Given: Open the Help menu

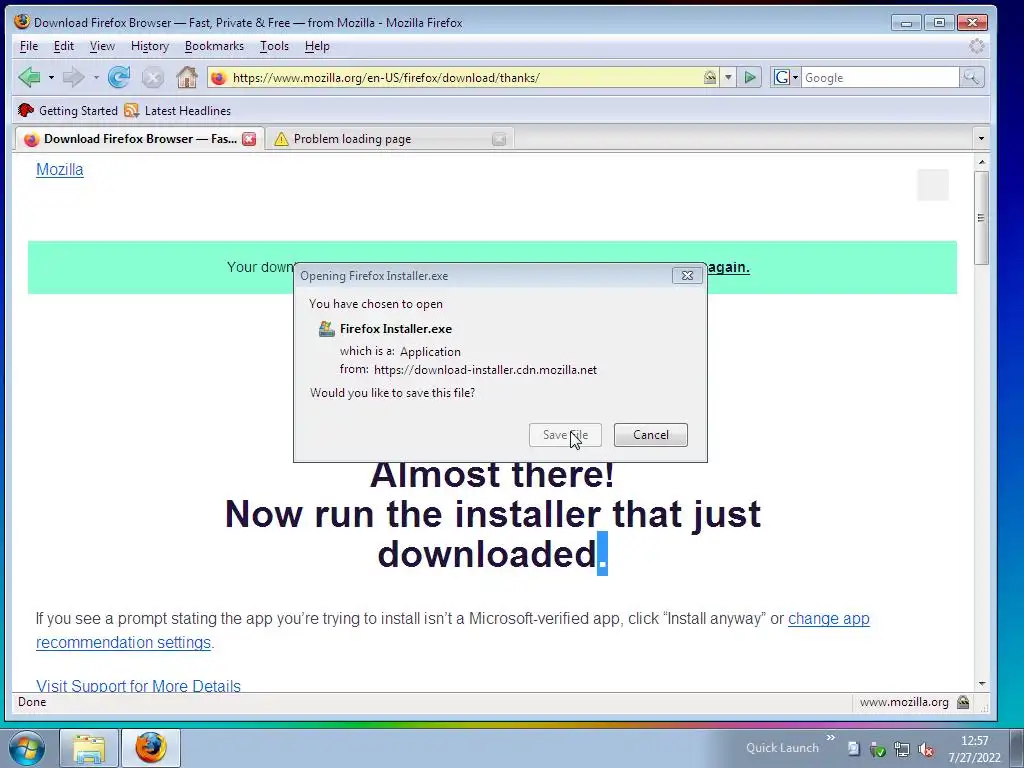Looking at the screenshot, I should pyautogui.click(x=317, y=46).
